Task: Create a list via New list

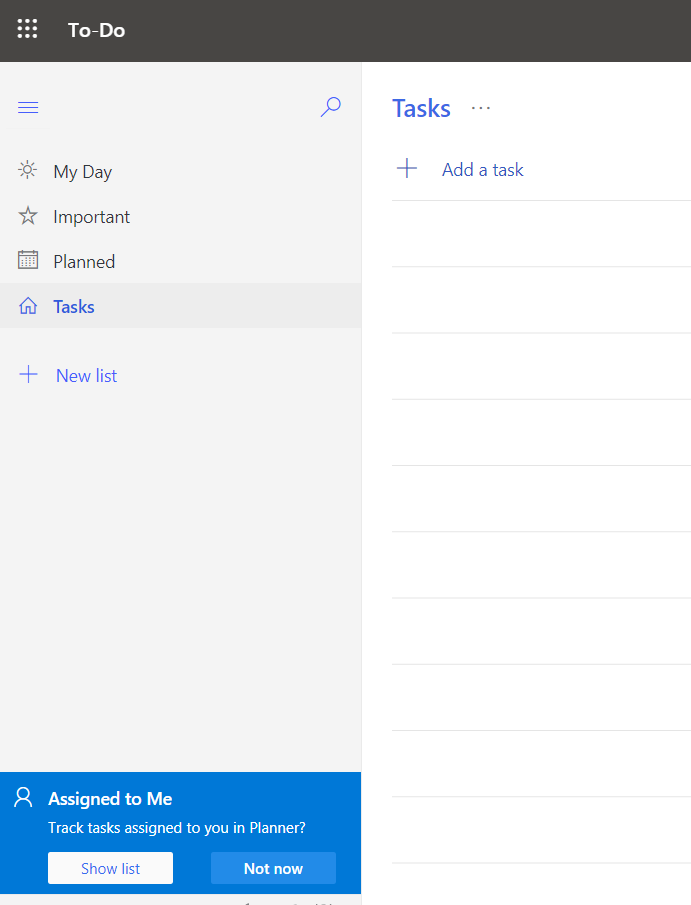Action: pos(86,376)
